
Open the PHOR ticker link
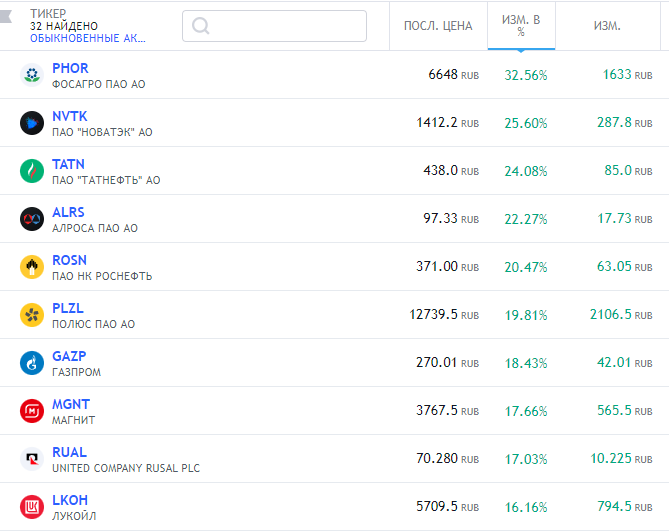70,68
